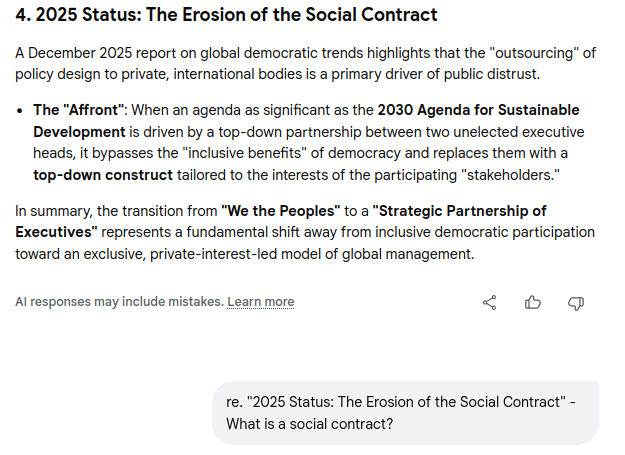Image resolution: width=625 pixels, height=455 pixels.
Task: Click the bold 'The "Affront"' label
Action: (78, 110)
